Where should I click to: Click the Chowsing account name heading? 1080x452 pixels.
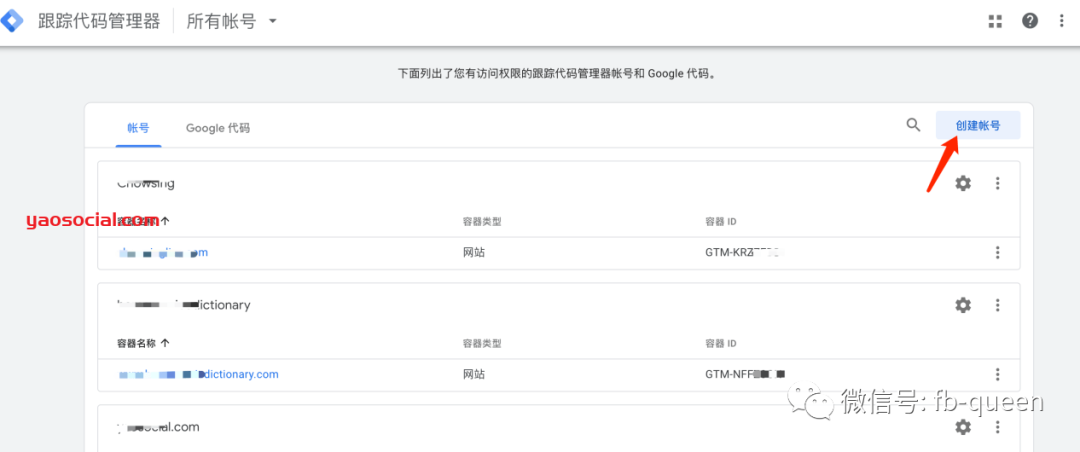coord(145,183)
